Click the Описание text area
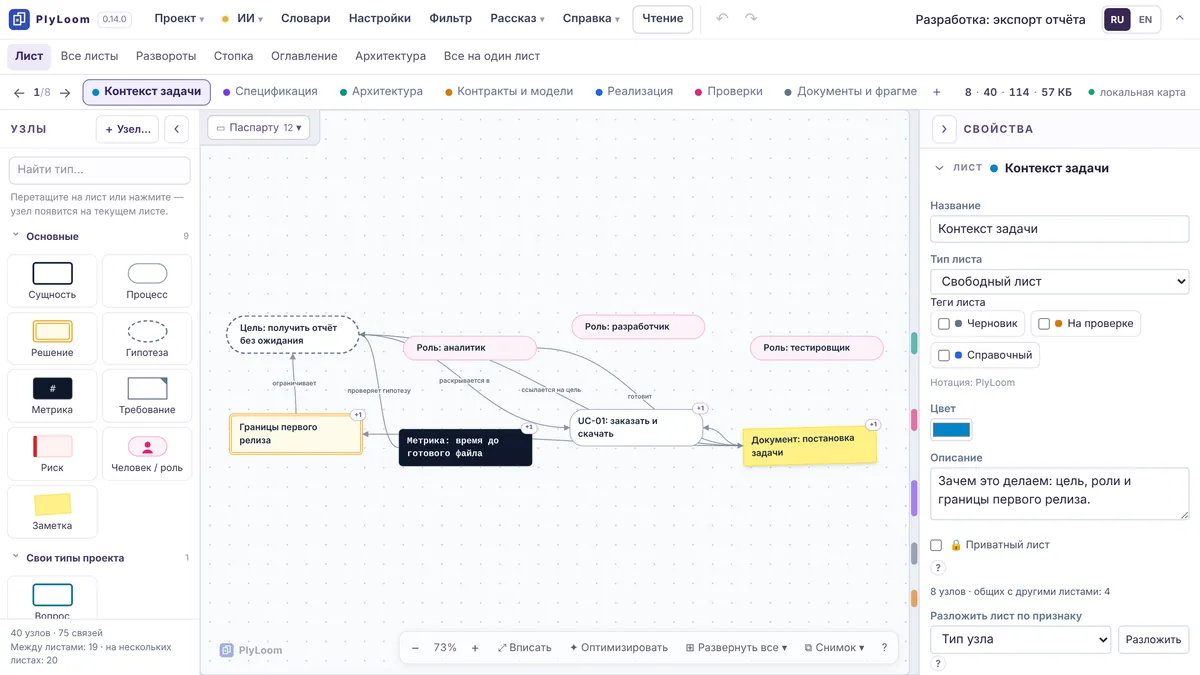1200x675 pixels. tap(1059, 493)
